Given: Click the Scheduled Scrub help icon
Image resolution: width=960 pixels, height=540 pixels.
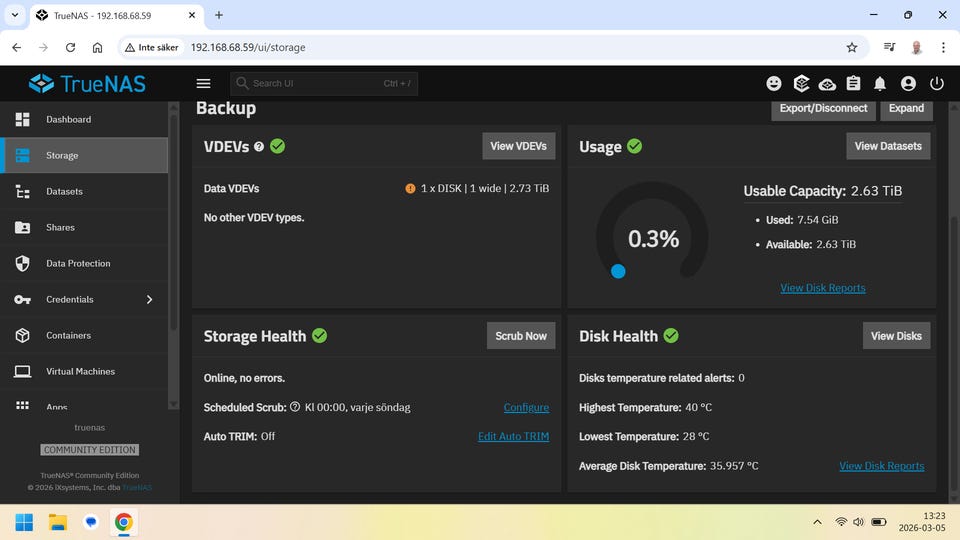Looking at the screenshot, I should (x=295, y=407).
